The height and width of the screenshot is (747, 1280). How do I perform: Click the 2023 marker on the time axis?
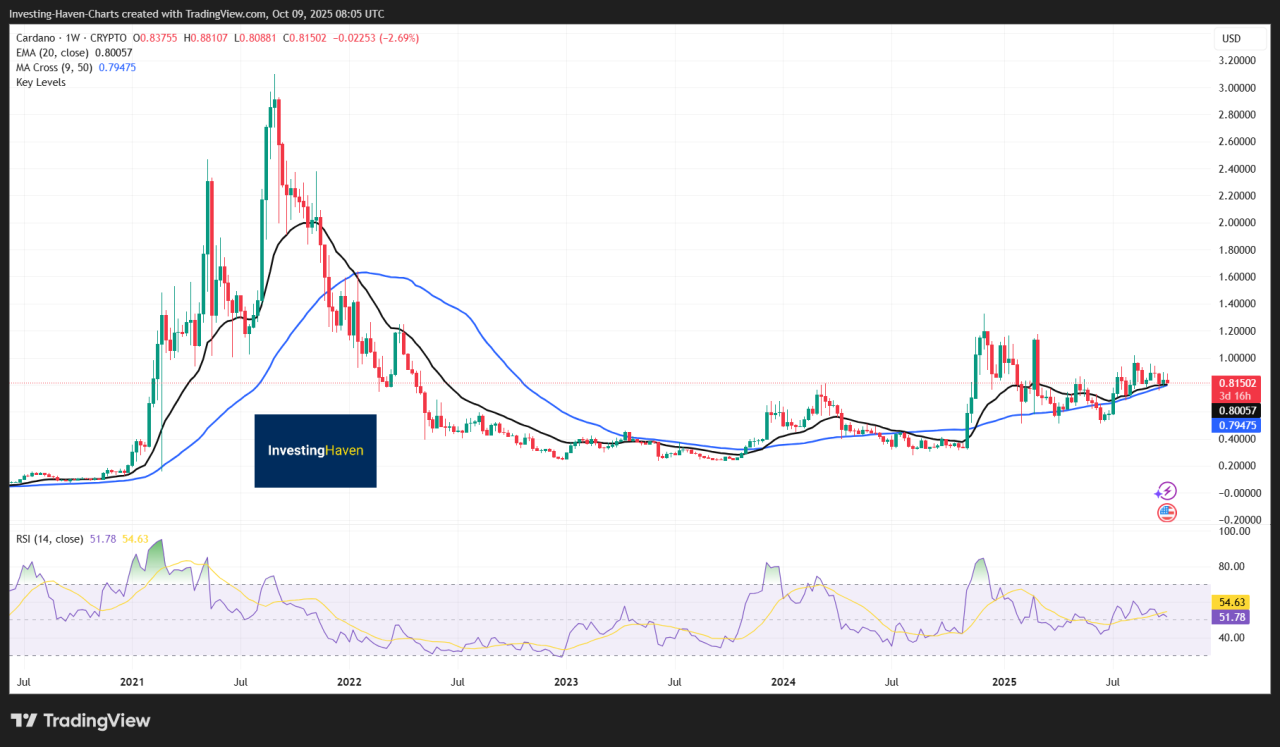(566, 682)
